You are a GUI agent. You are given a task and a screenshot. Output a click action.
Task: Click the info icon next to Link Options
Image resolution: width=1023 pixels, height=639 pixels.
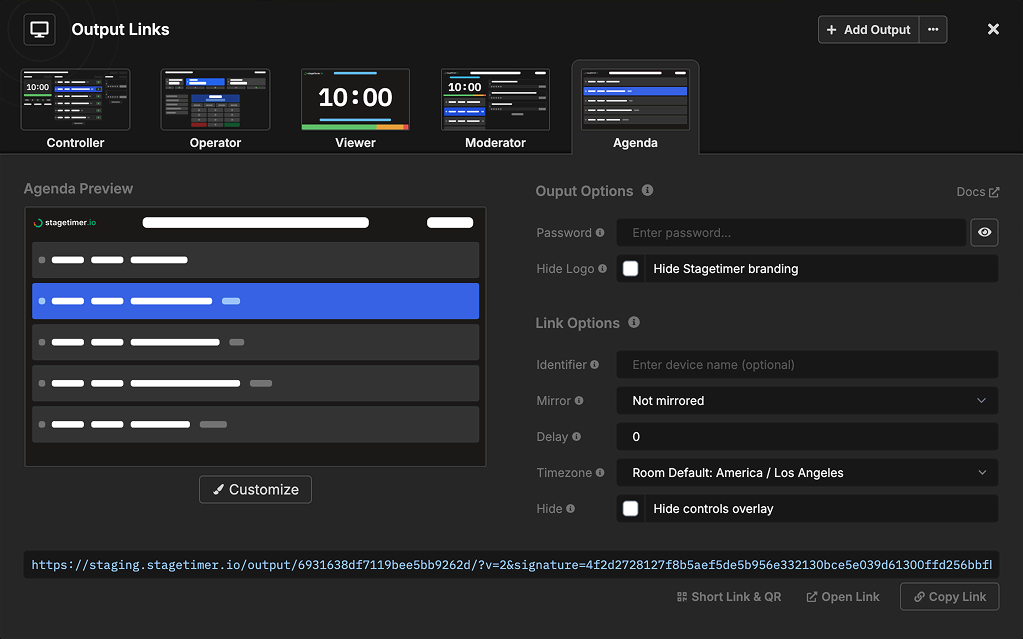[x=634, y=323]
